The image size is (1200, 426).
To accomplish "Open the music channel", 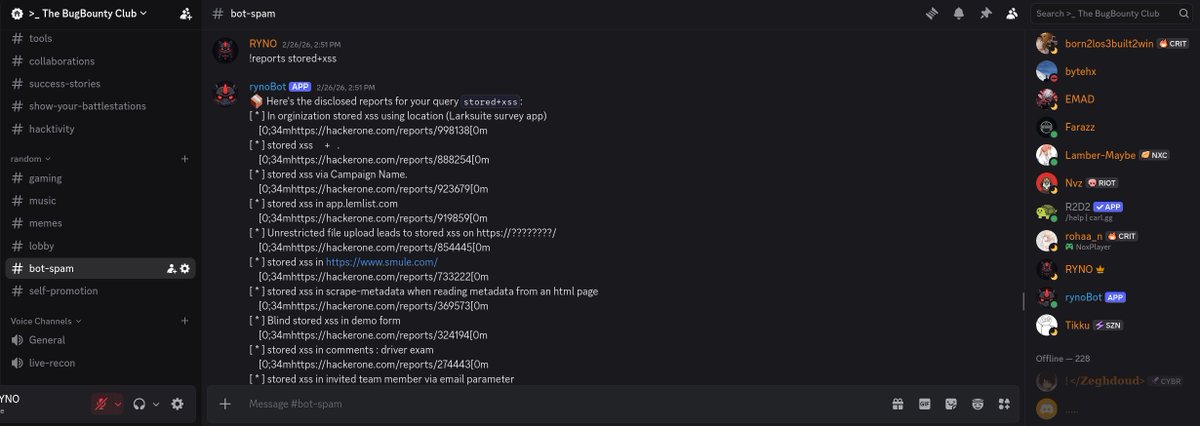I will coord(100,201).
